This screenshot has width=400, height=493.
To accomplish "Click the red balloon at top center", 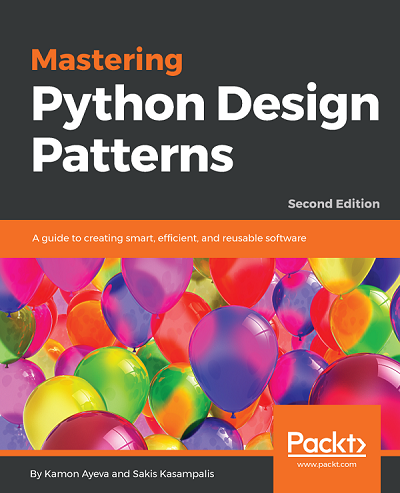I will click(x=243, y=277).
